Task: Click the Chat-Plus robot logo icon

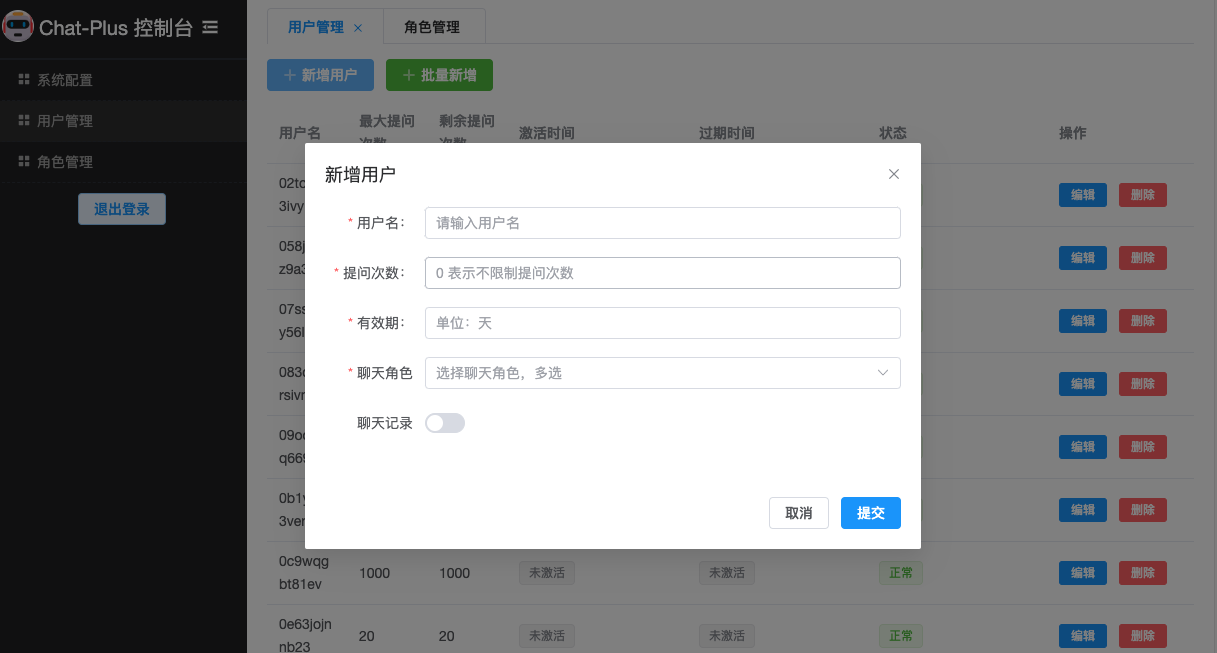Action: [17, 27]
